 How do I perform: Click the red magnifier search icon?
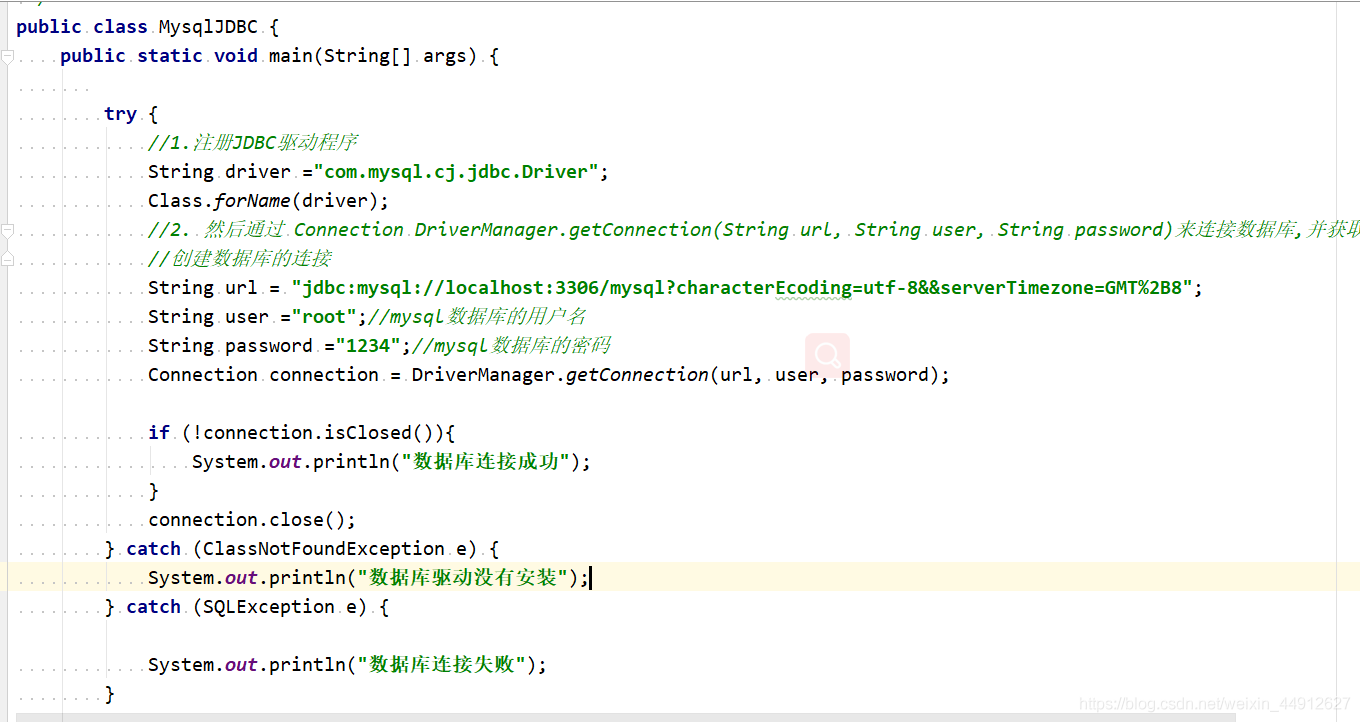point(828,355)
